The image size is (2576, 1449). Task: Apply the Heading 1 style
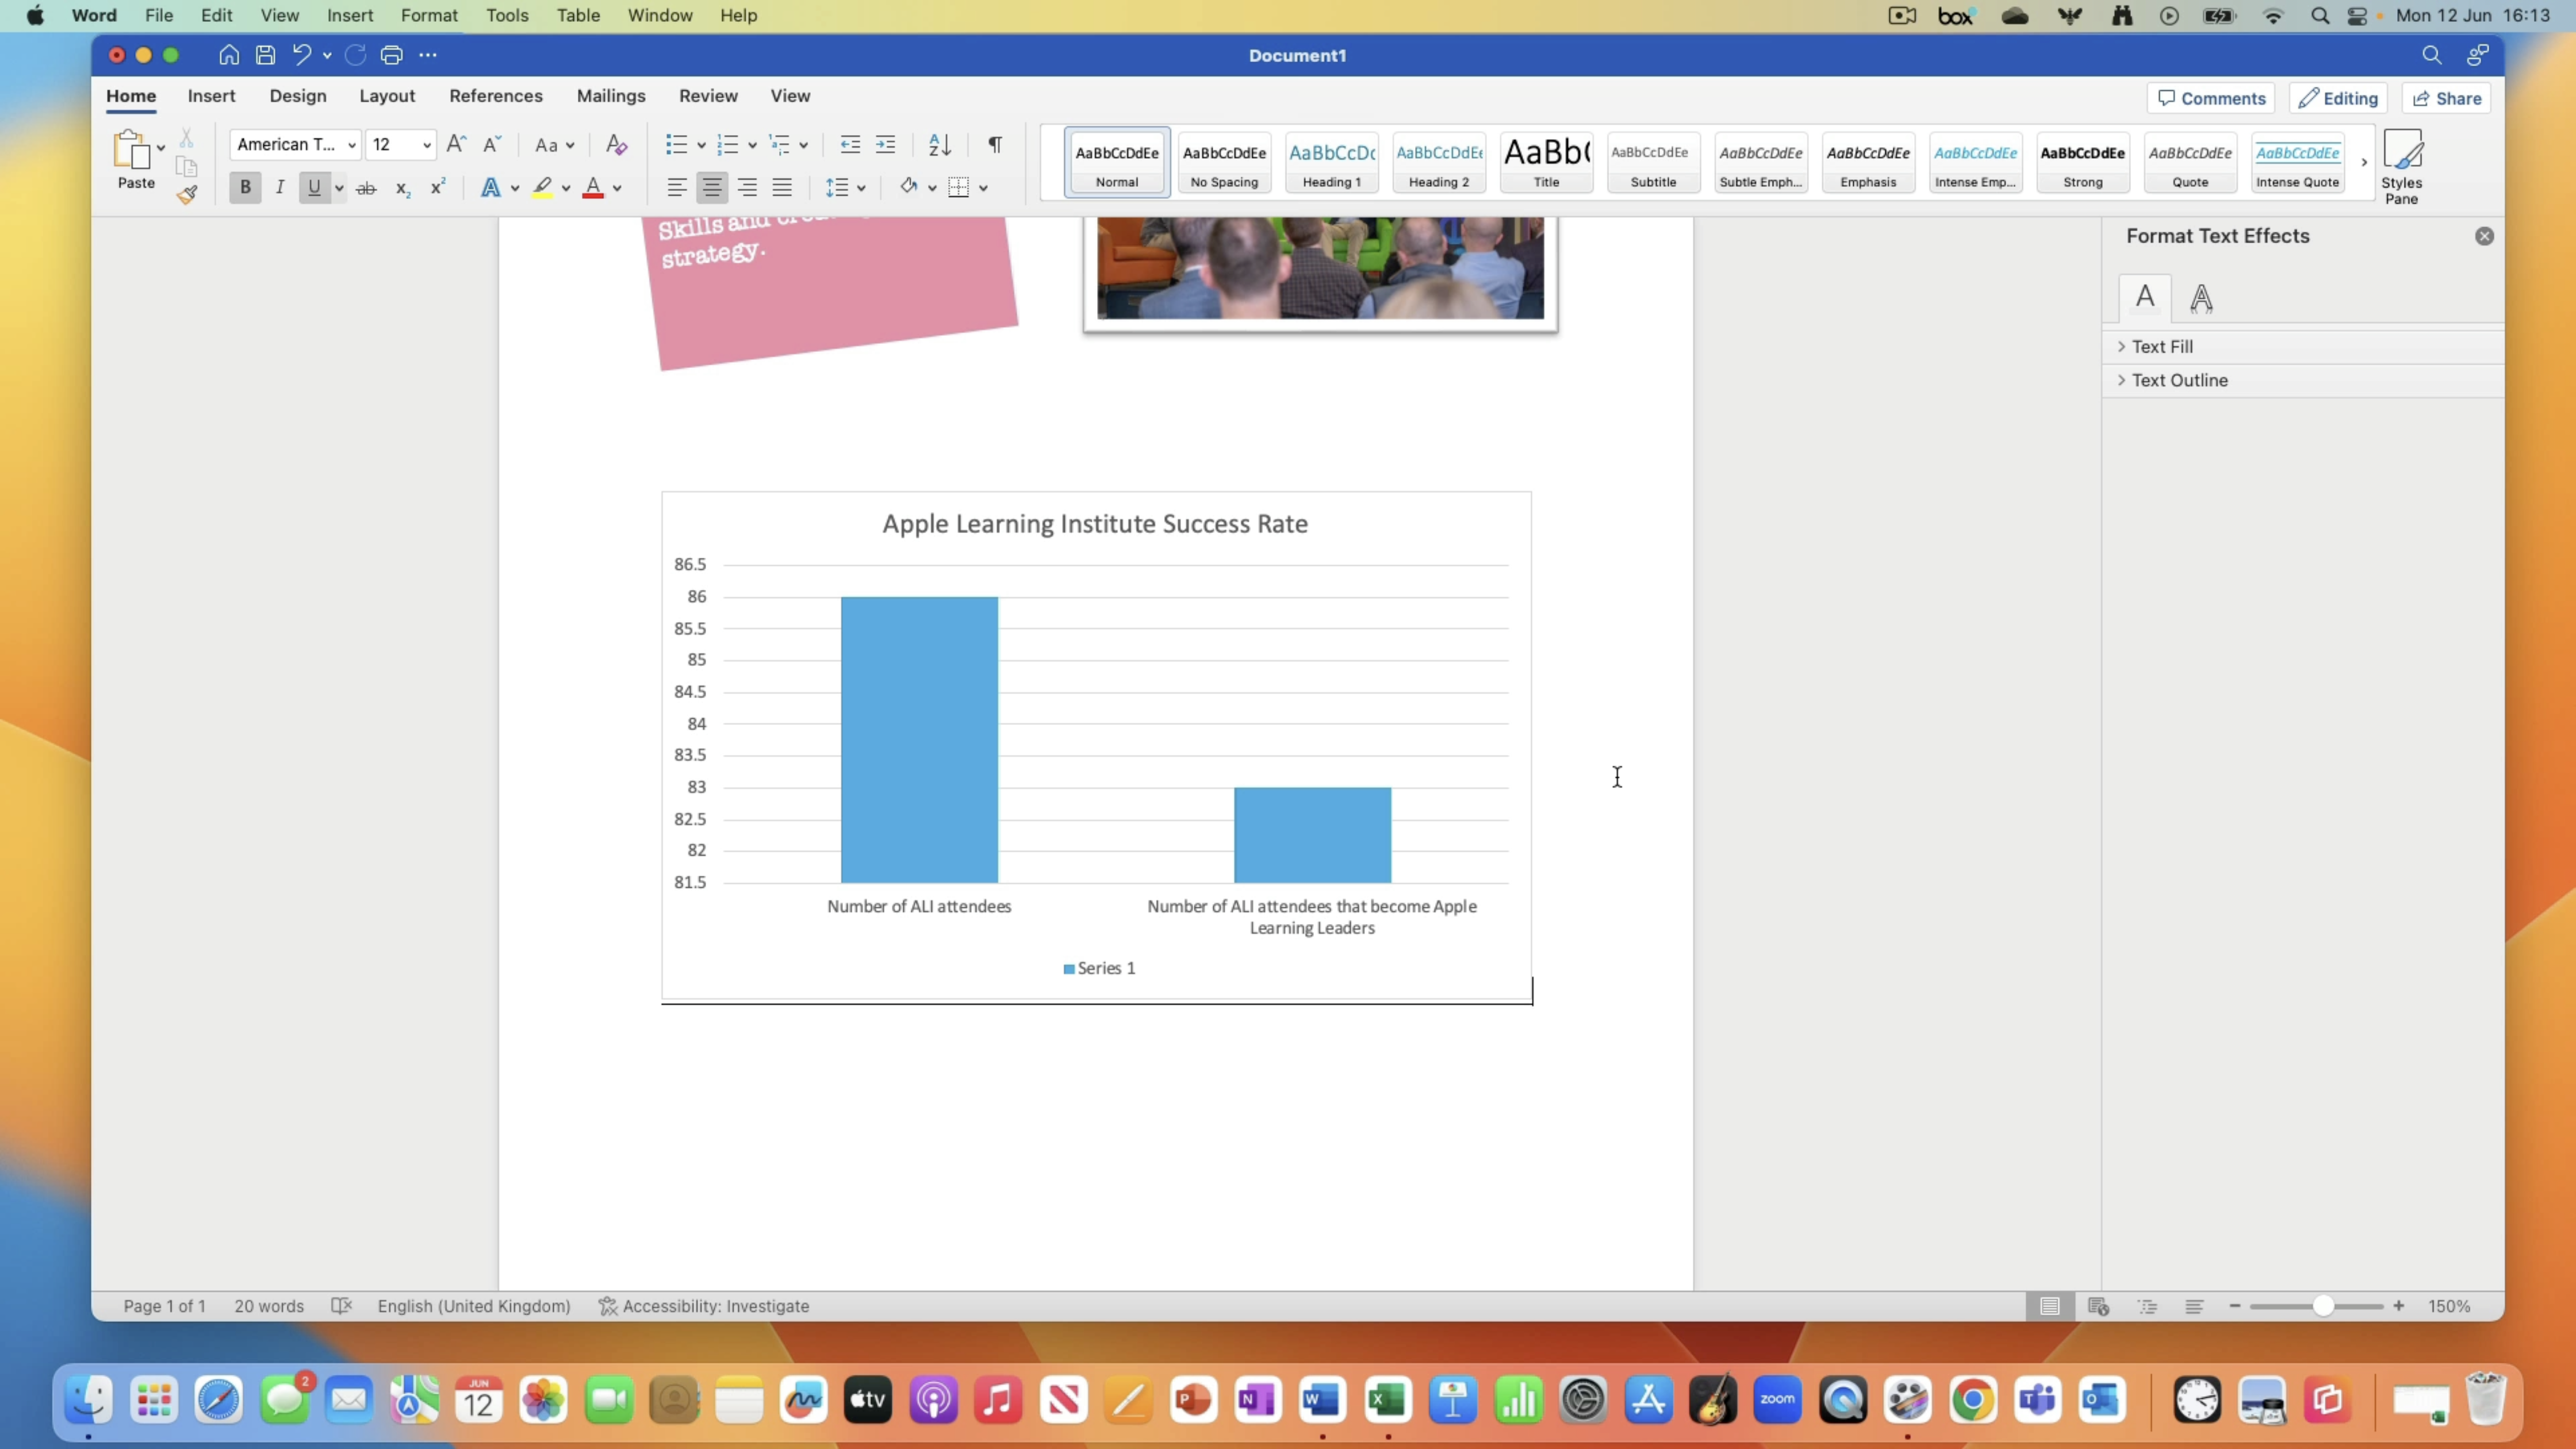click(x=1332, y=163)
